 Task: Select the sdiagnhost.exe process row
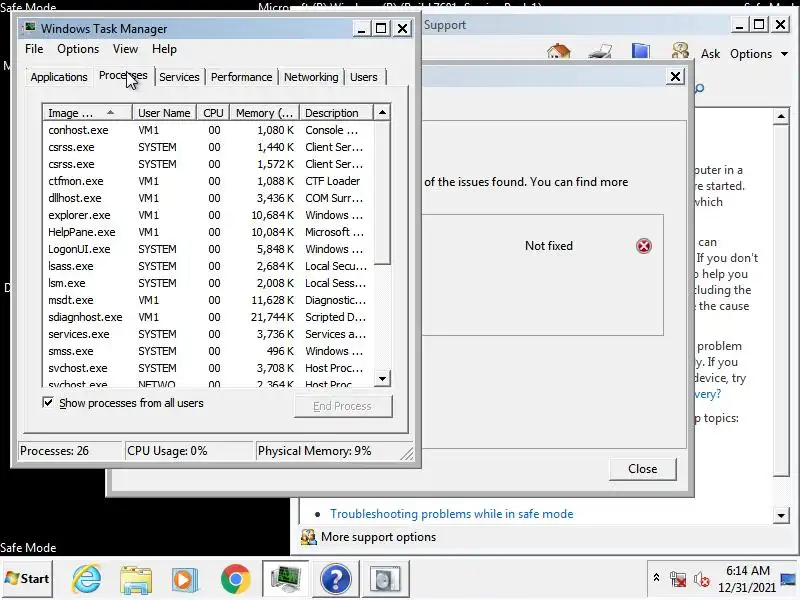tap(209, 317)
